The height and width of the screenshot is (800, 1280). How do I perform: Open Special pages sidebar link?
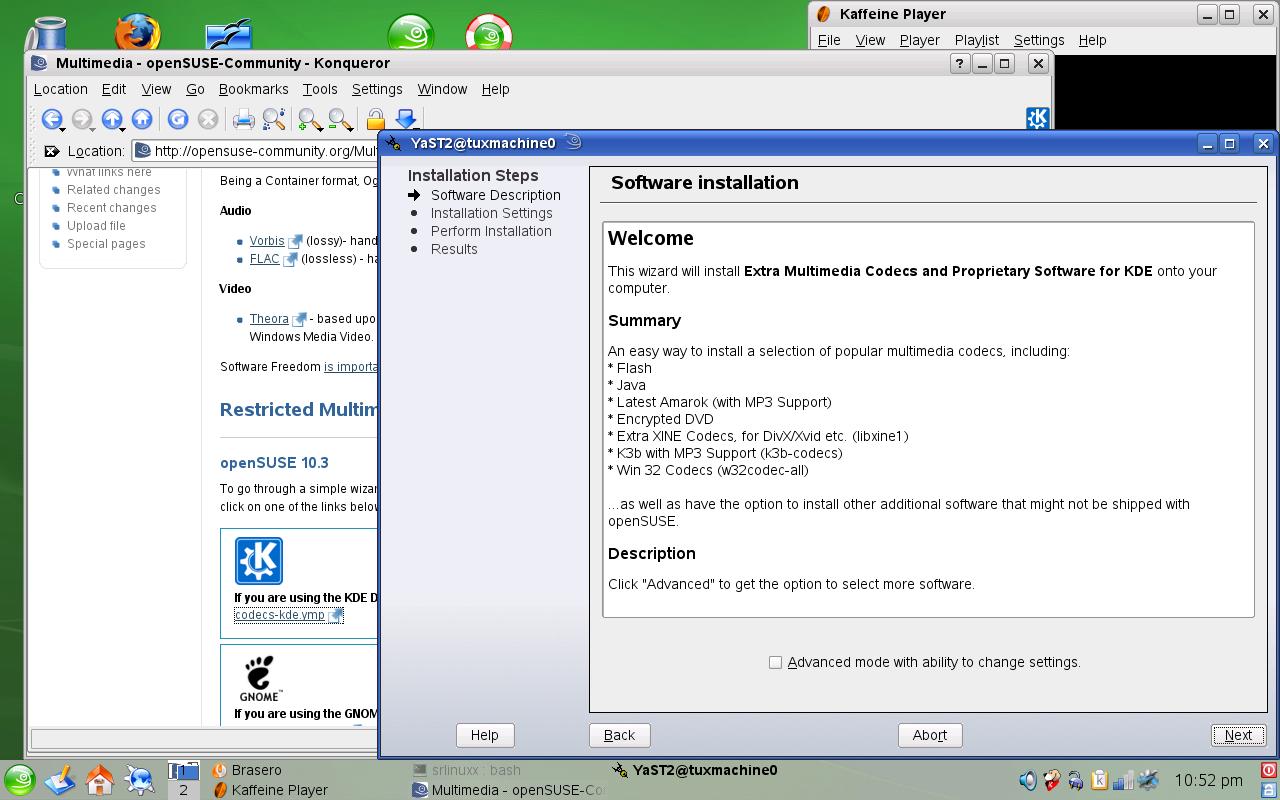coord(106,244)
